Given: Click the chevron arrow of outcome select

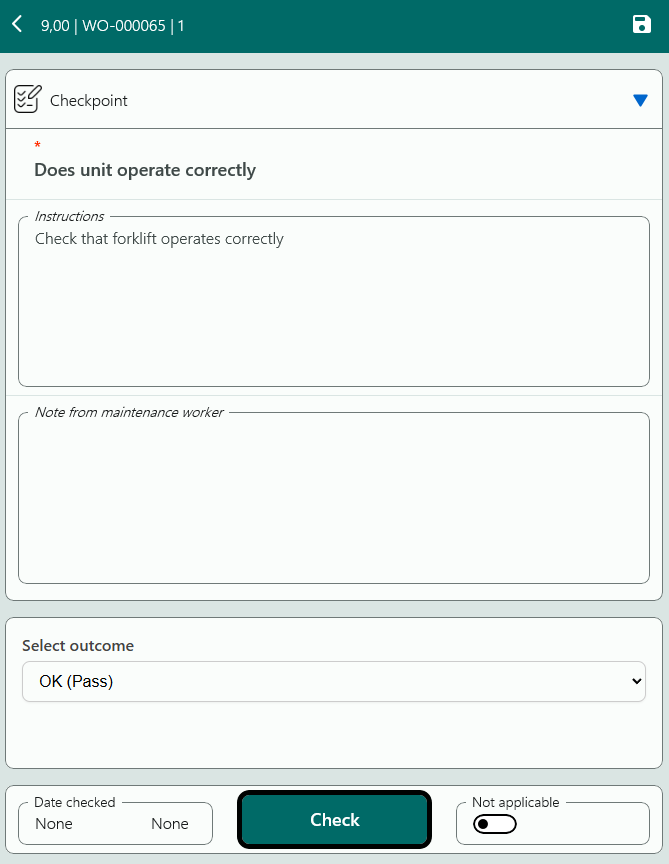Looking at the screenshot, I should coord(637,681).
